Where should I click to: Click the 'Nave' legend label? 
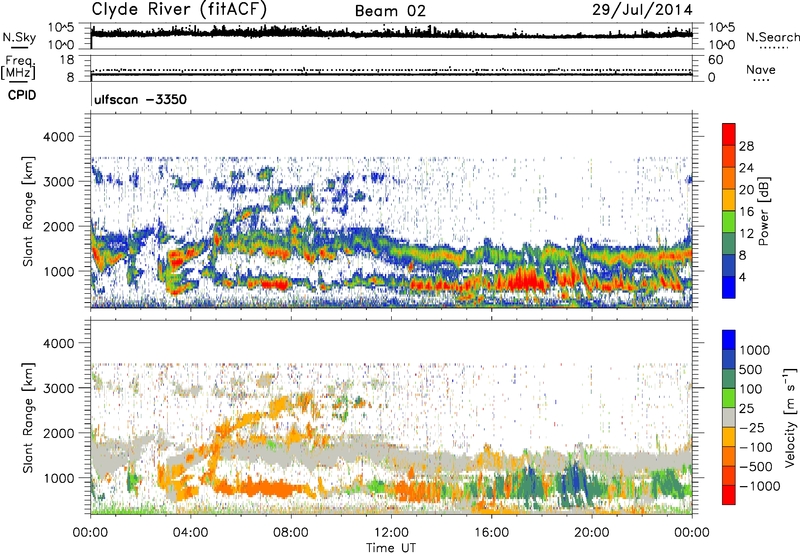761,69
